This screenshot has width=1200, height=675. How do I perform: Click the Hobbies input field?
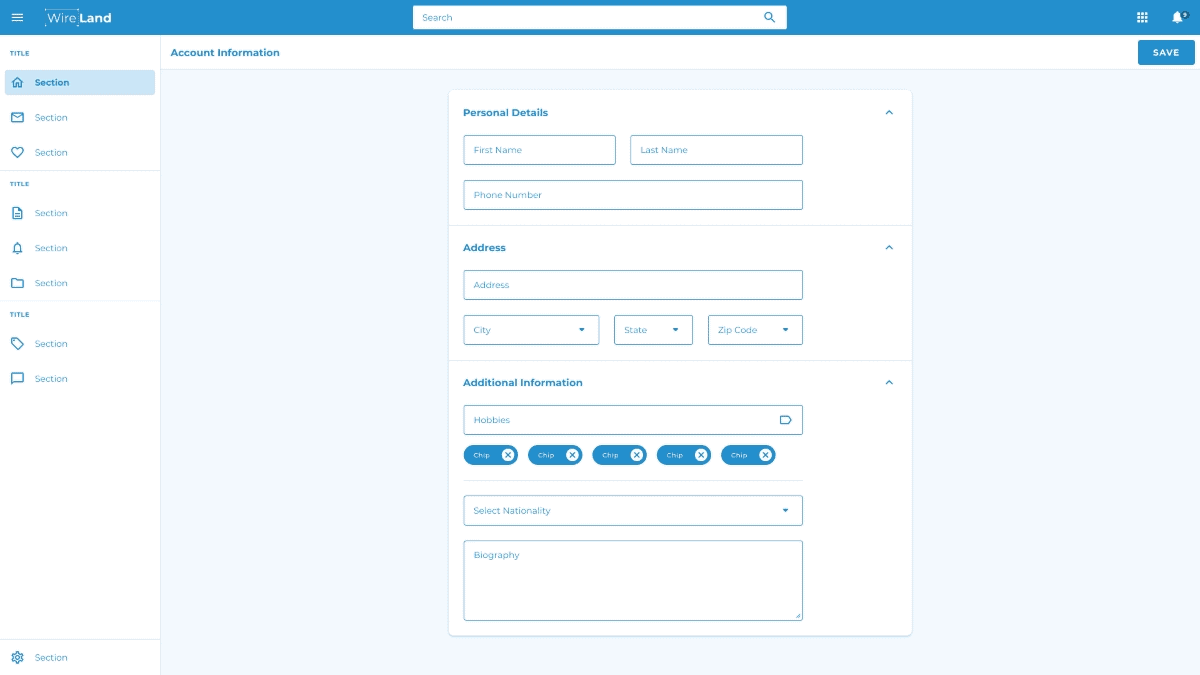click(x=633, y=420)
